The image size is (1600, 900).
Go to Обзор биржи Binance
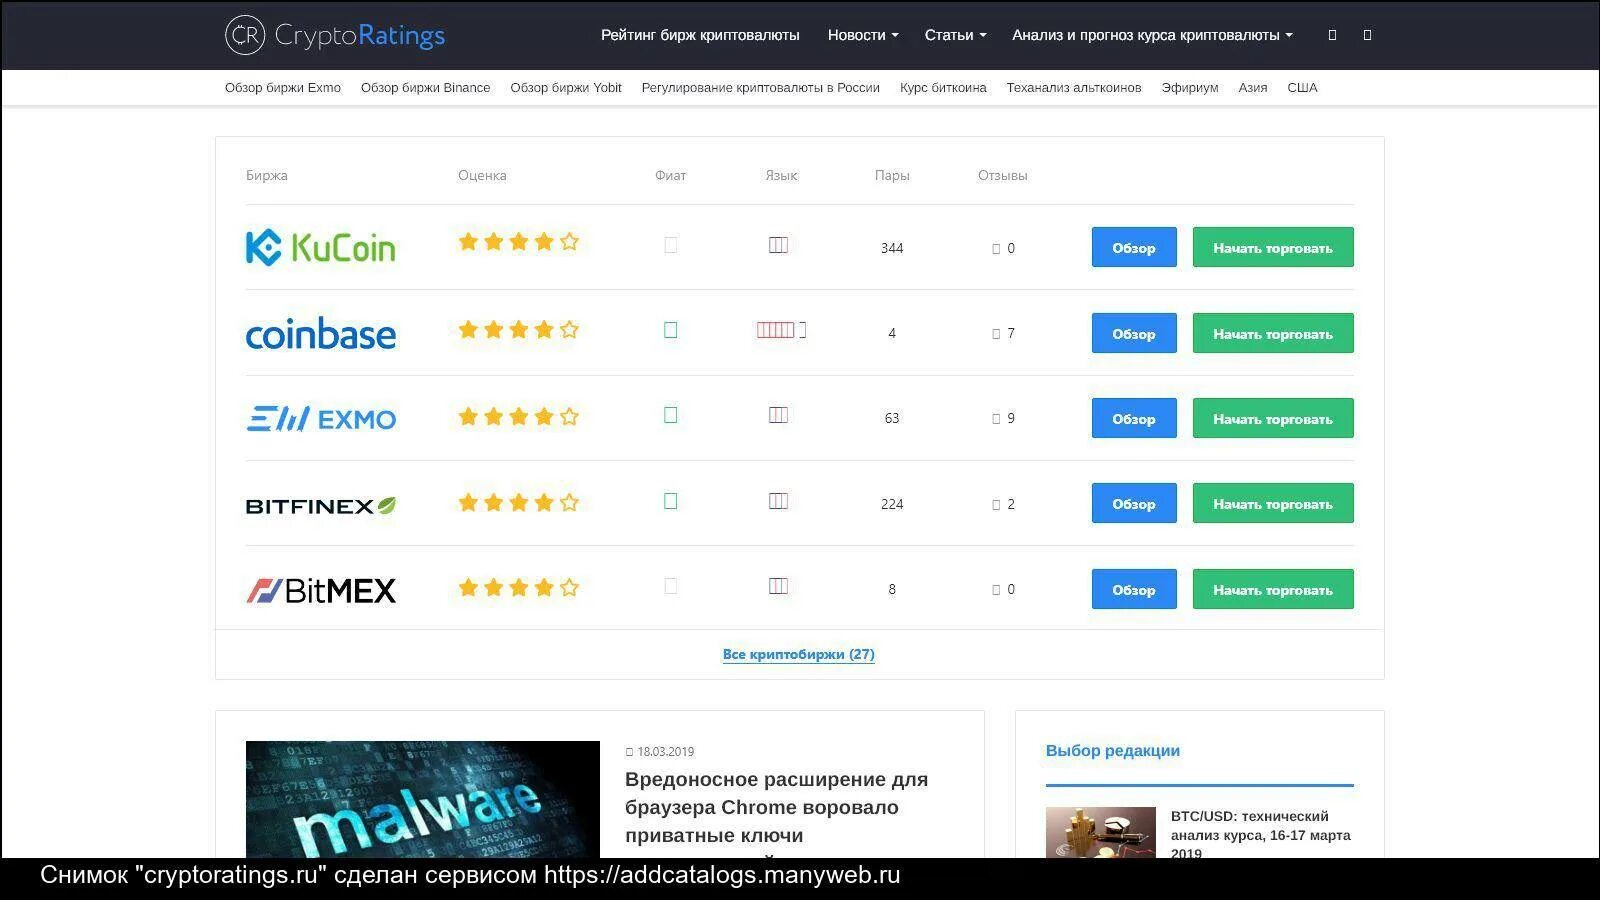[x=425, y=88]
